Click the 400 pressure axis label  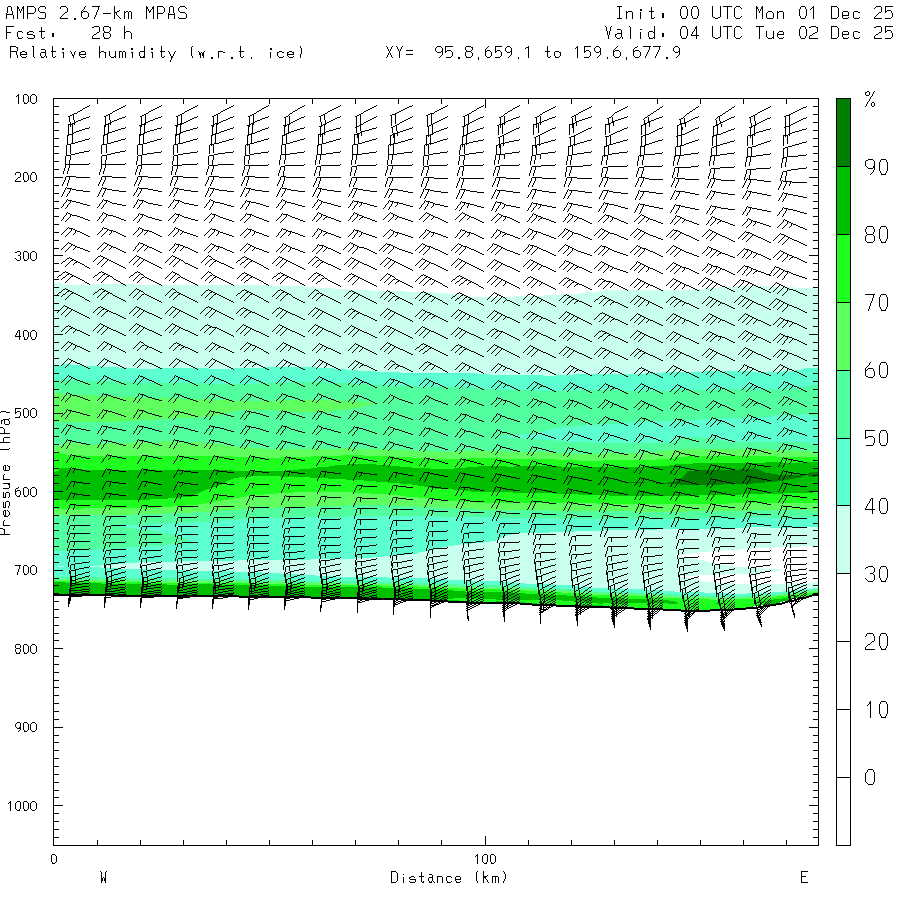pos(26,335)
